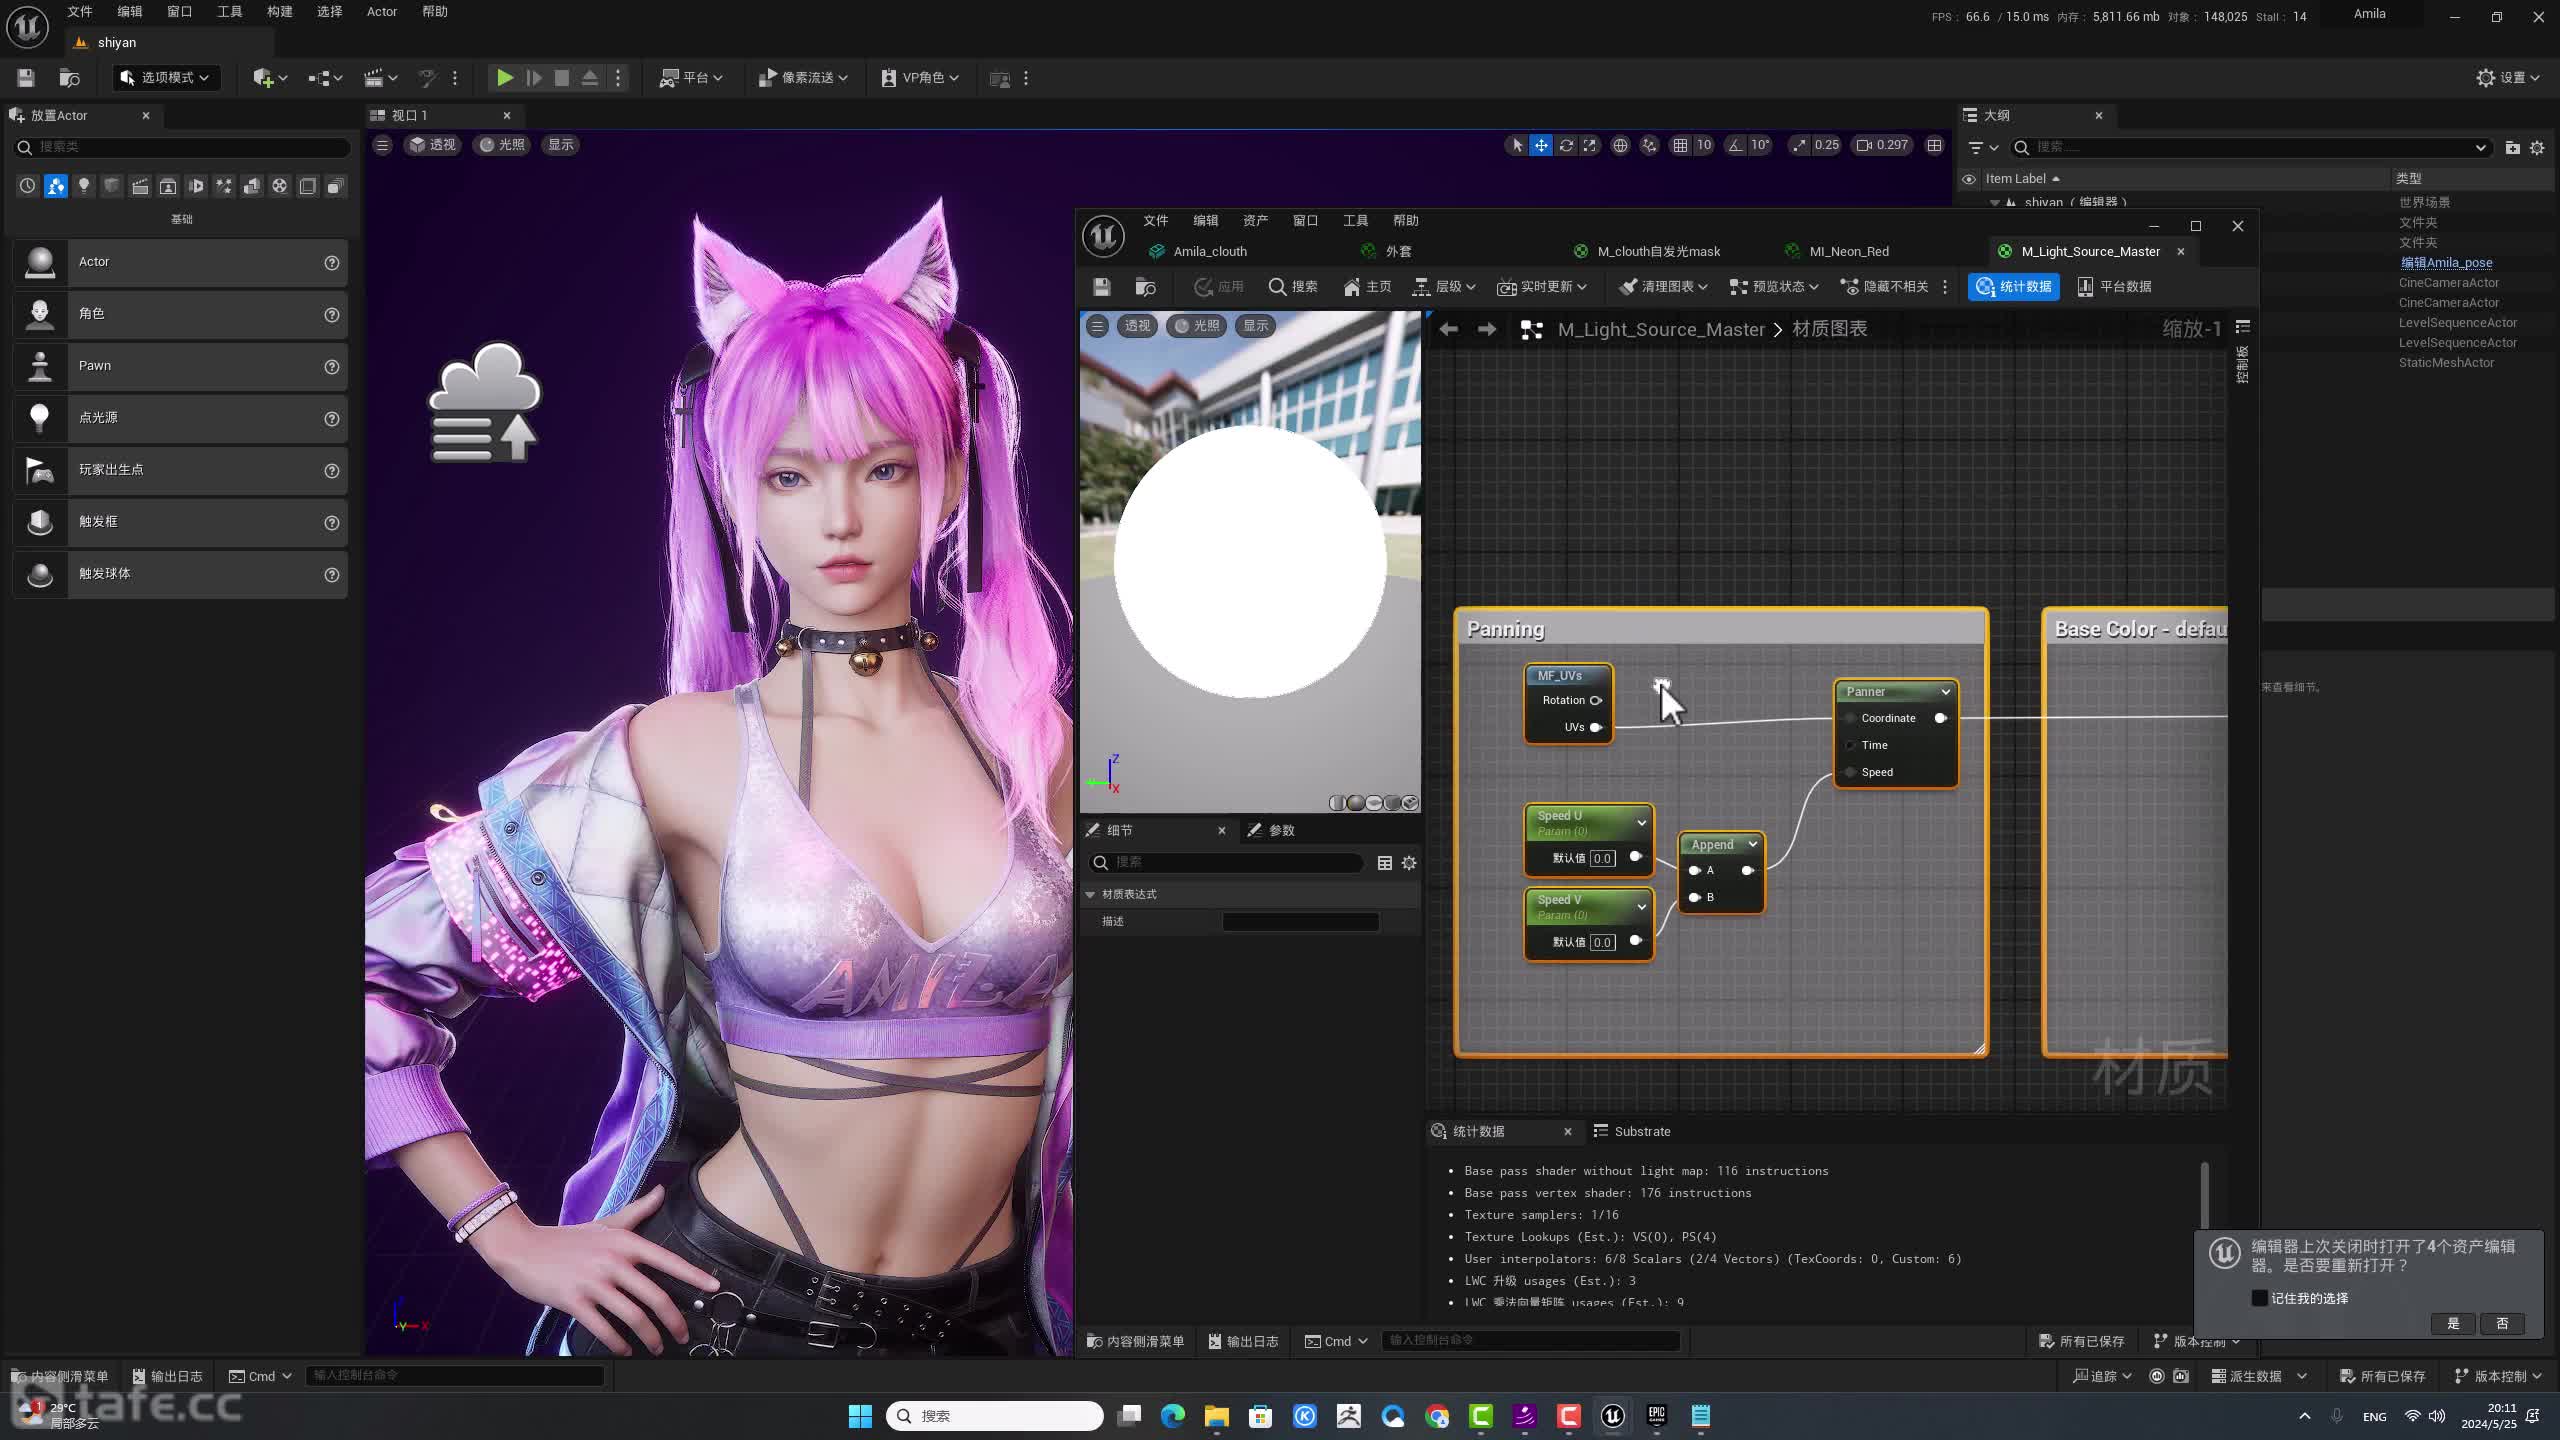Toggle world/local coordinate space globe icon
Screen dimensions: 2560x1440
pyautogui.click(x=1620, y=145)
